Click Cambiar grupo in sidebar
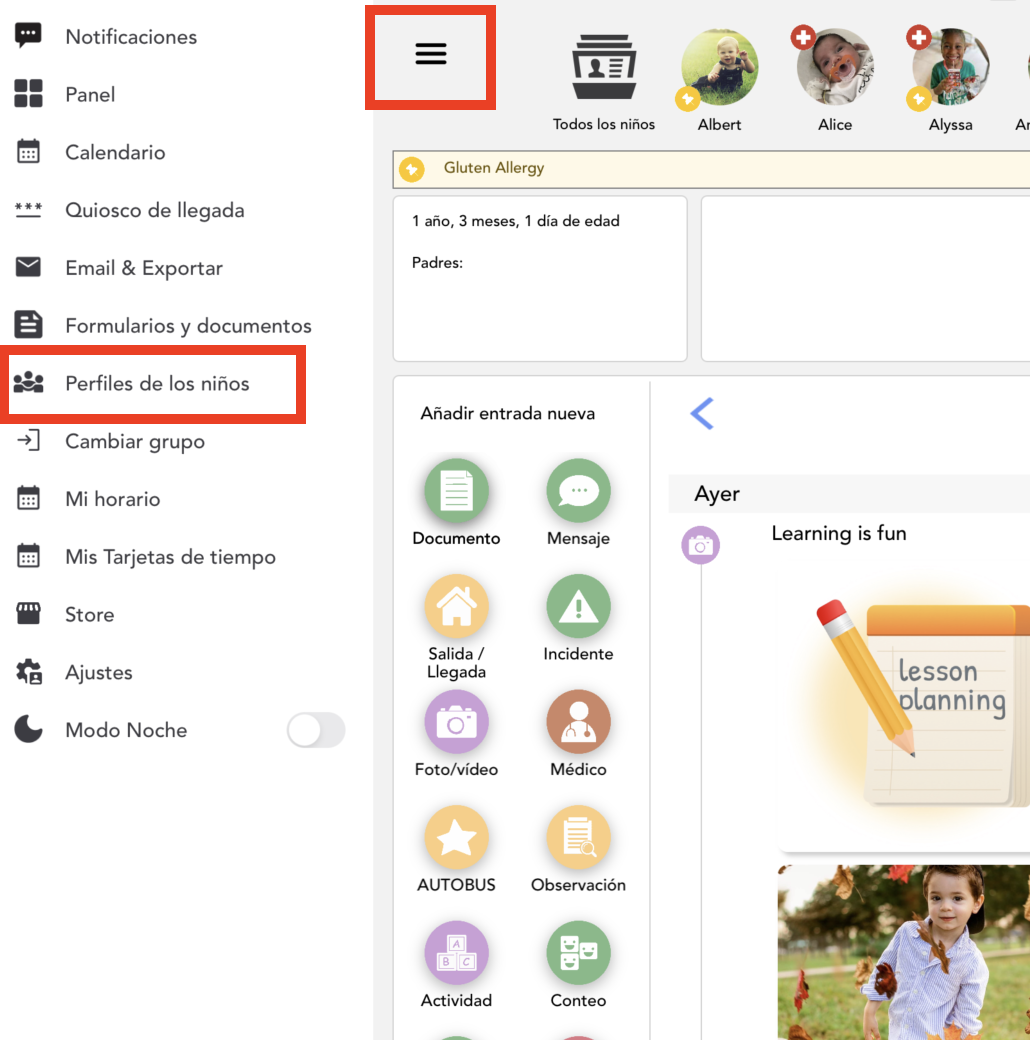This screenshot has width=1030, height=1040. point(135,441)
